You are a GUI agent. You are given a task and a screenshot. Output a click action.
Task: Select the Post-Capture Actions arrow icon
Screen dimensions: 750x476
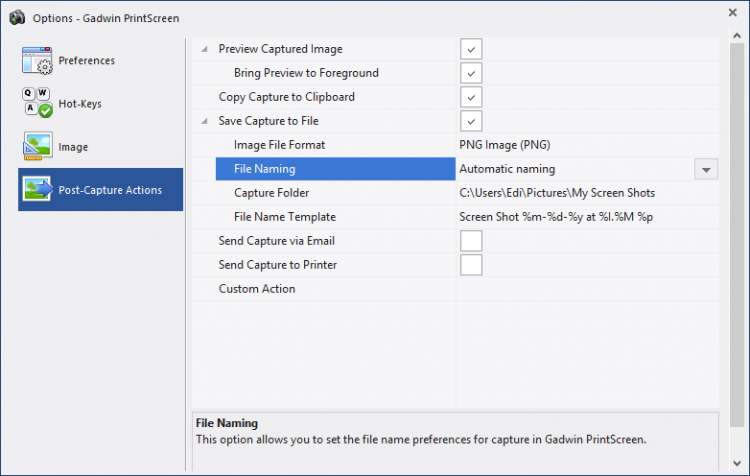(x=37, y=190)
